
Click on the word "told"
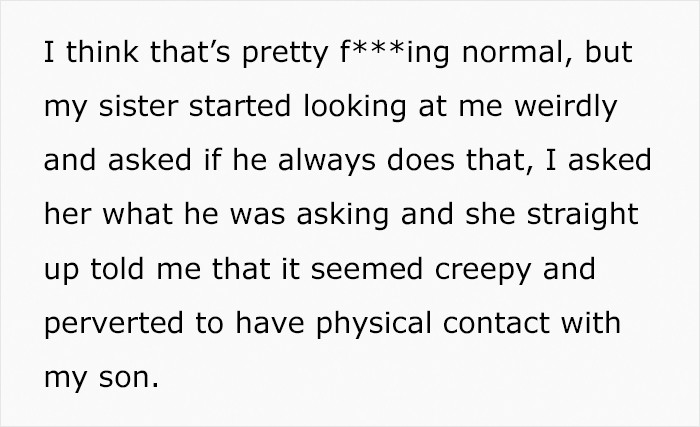tap(117, 269)
